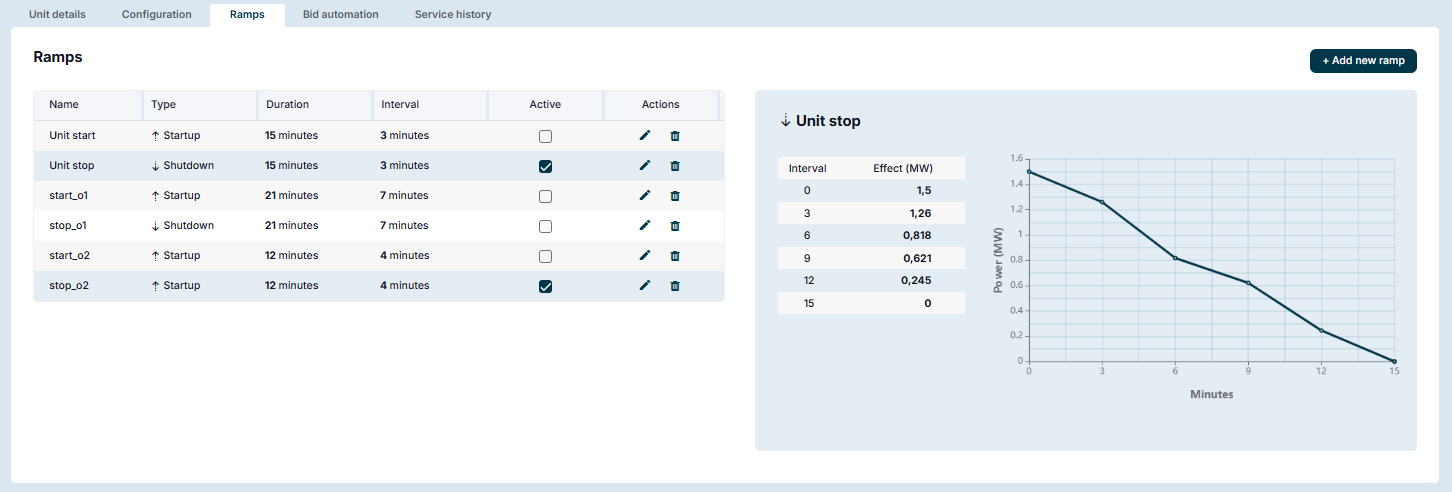Uncheck the Unit stop active checkbox
1452x492 pixels.
tap(545, 166)
